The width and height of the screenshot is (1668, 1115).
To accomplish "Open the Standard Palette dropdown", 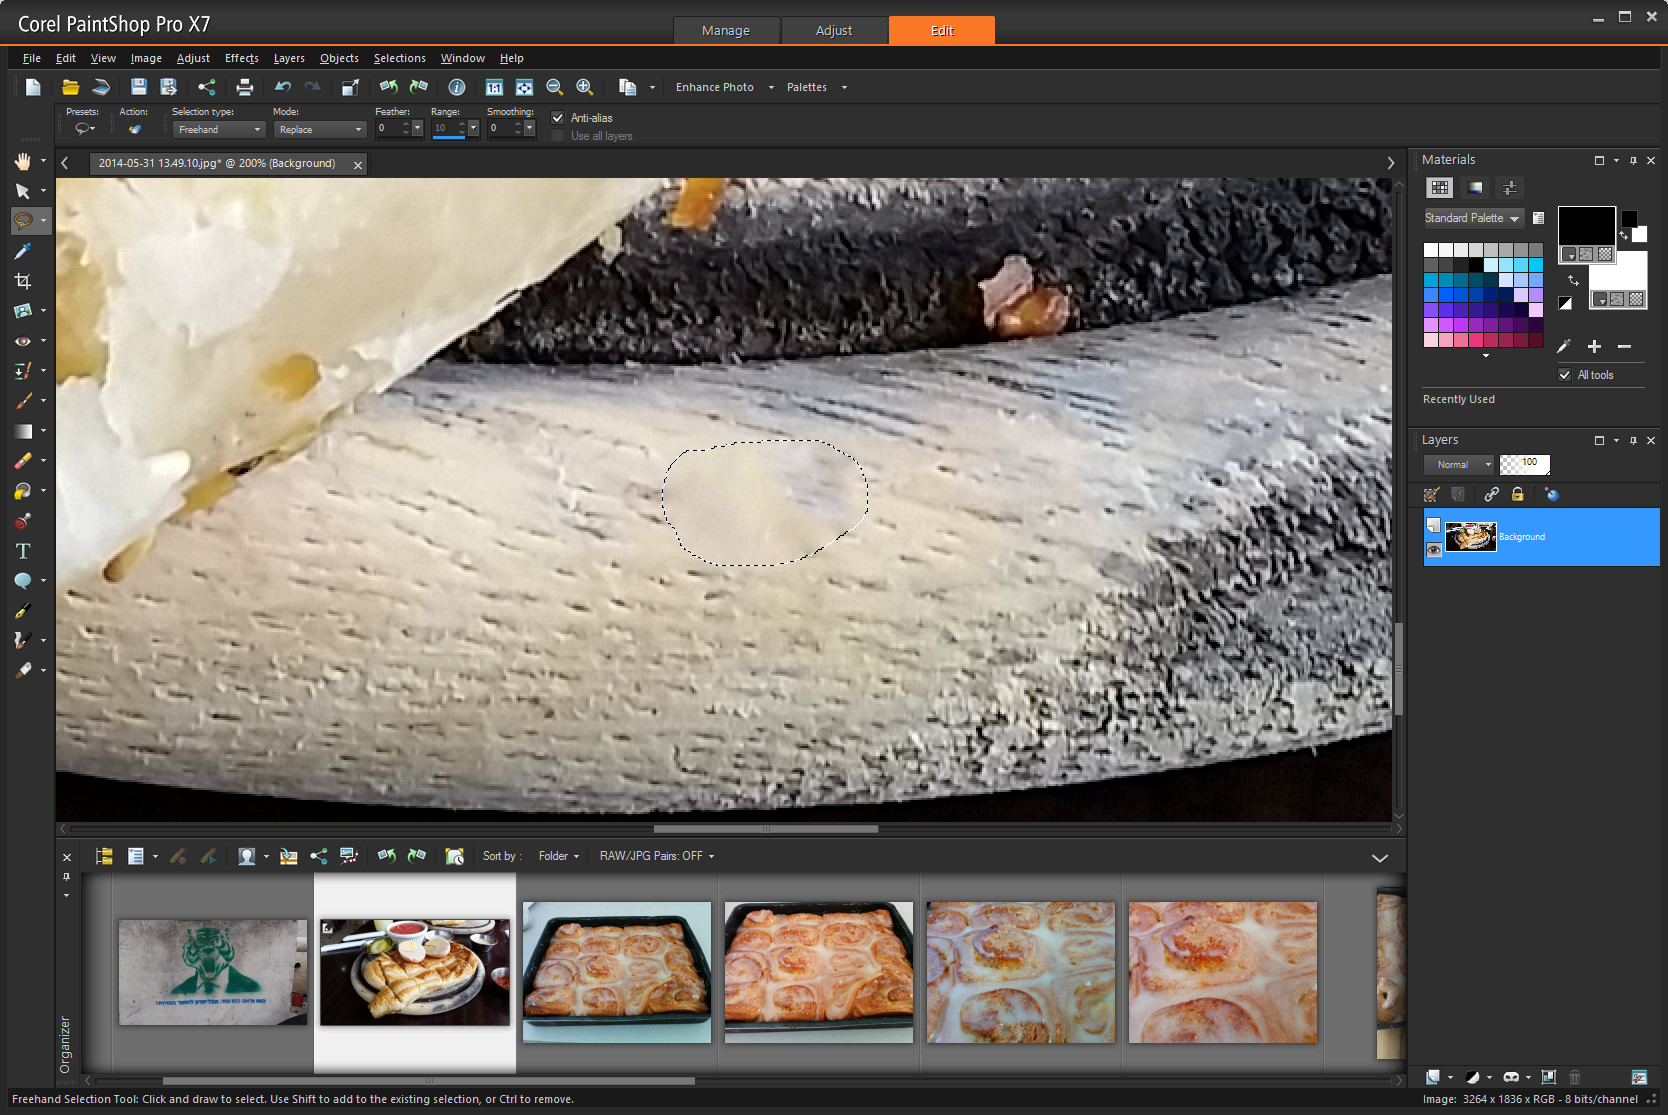I will tap(1472, 218).
